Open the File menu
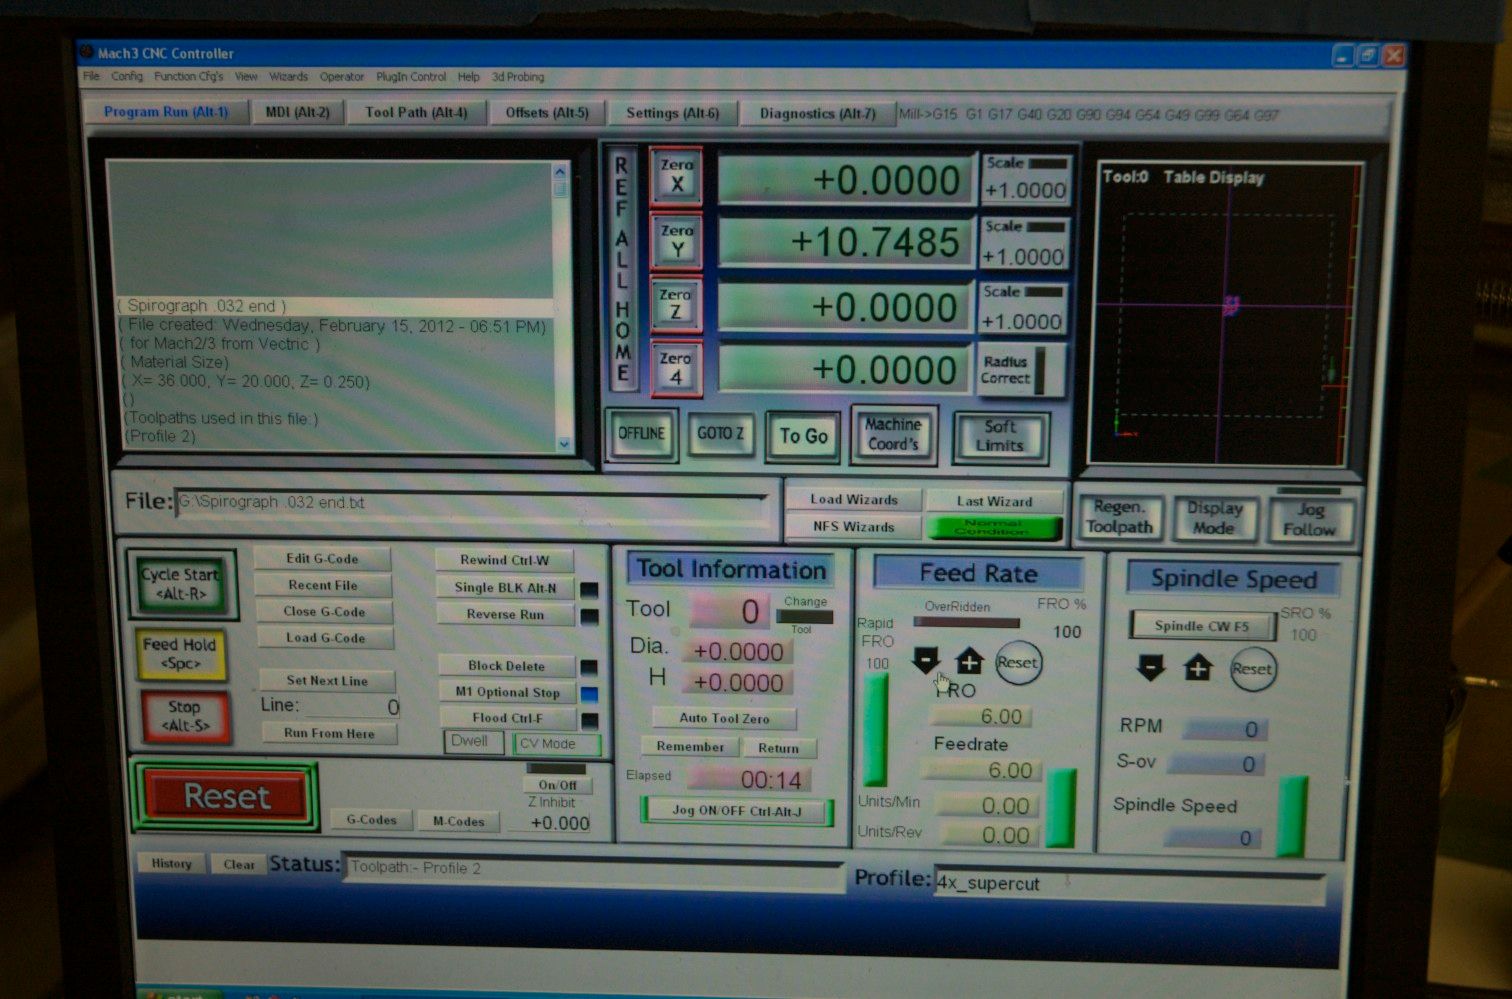Viewport: 1512px width, 999px height. (91, 76)
